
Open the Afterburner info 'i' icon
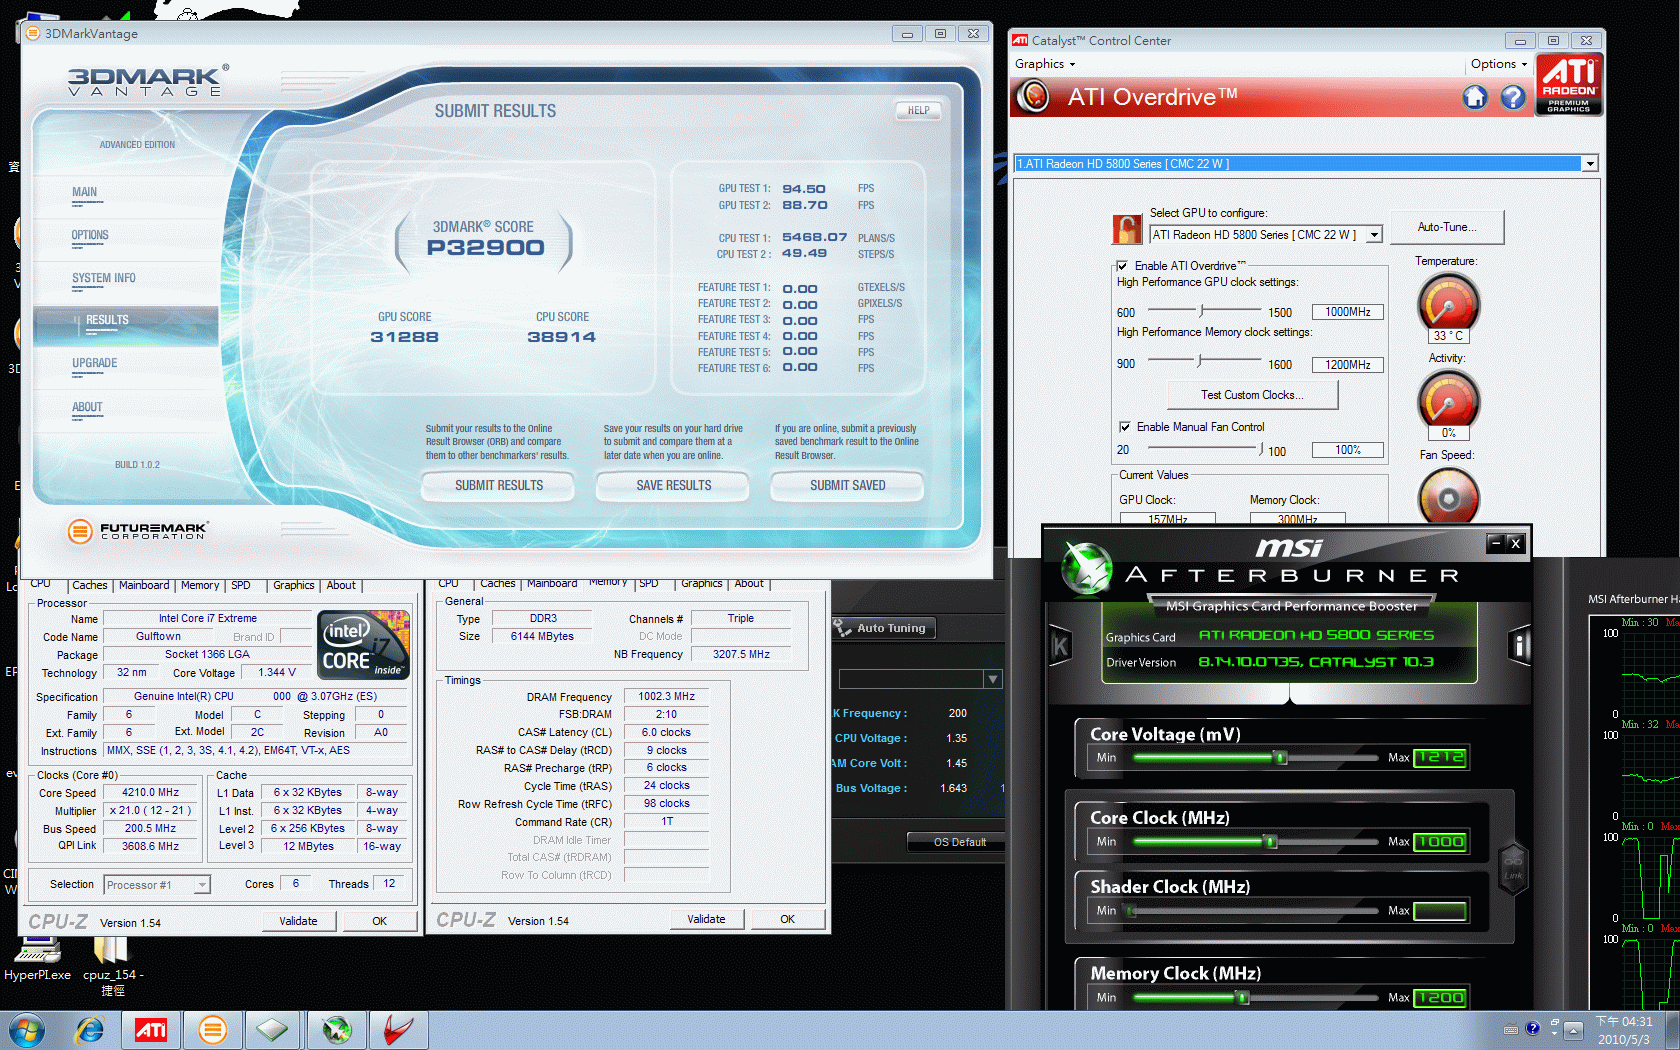click(1519, 646)
